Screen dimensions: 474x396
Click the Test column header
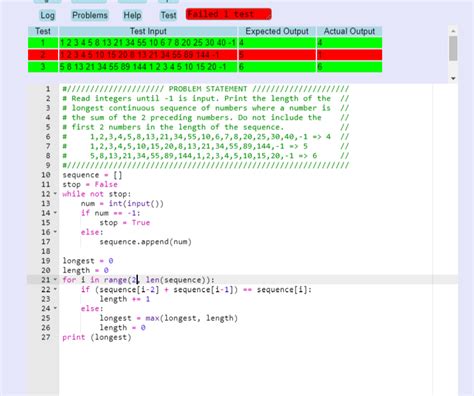pos(43,31)
